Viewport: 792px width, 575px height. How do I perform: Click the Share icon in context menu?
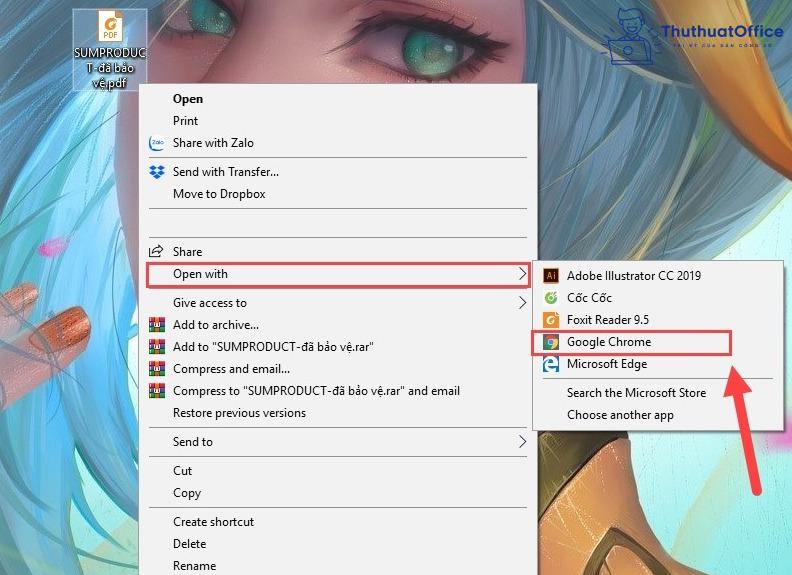pyautogui.click(x=156, y=252)
